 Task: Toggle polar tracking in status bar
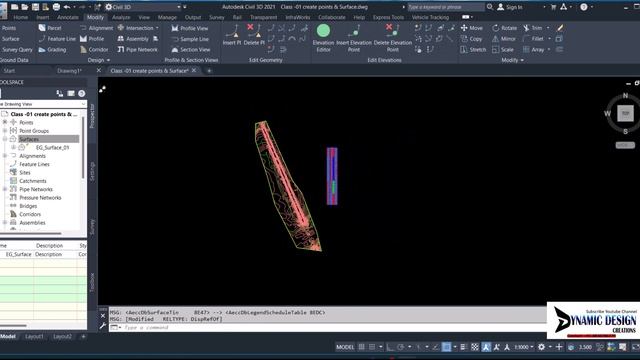[x=400, y=347]
